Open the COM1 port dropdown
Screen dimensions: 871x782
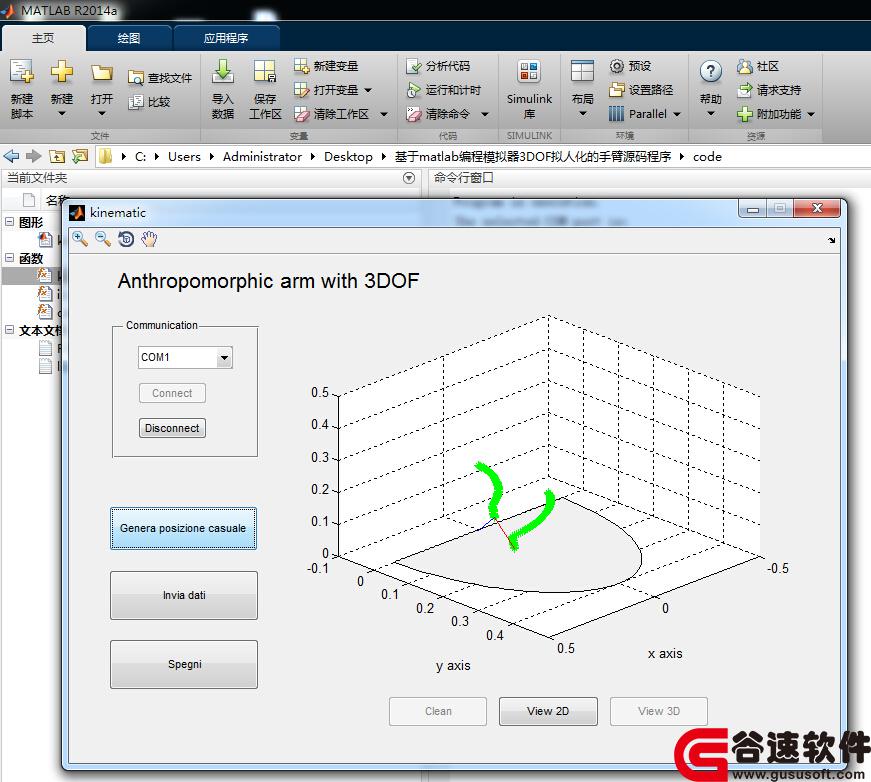coord(224,358)
